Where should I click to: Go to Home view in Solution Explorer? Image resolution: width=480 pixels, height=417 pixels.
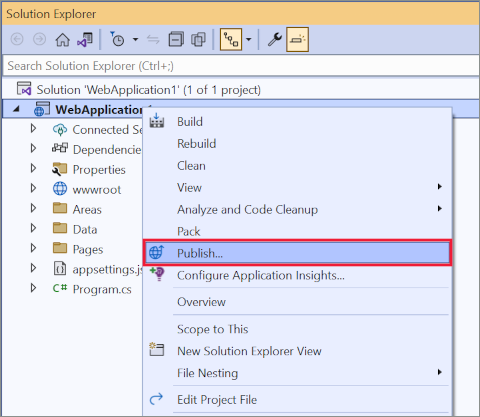(x=62, y=40)
